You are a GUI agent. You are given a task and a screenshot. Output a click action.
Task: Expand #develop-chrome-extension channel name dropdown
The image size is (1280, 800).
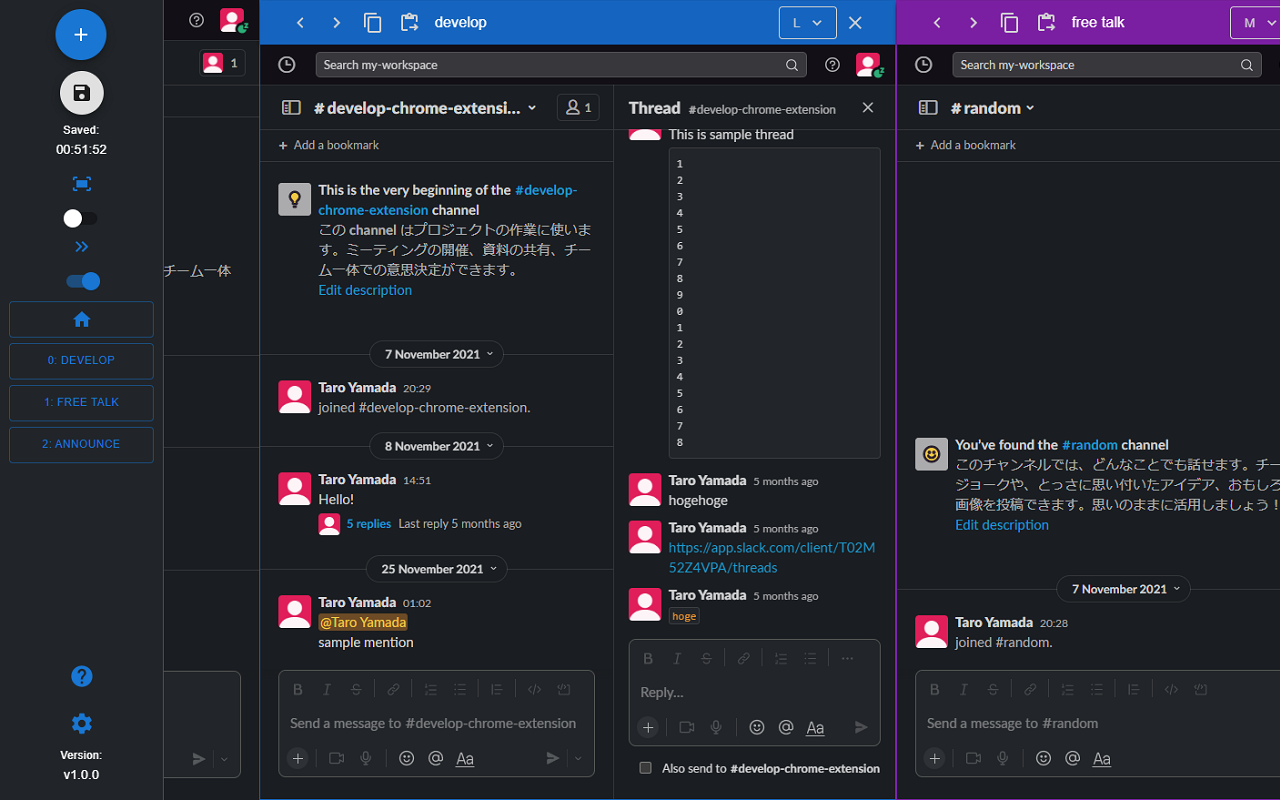pyautogui.click(x=426, y=108)
